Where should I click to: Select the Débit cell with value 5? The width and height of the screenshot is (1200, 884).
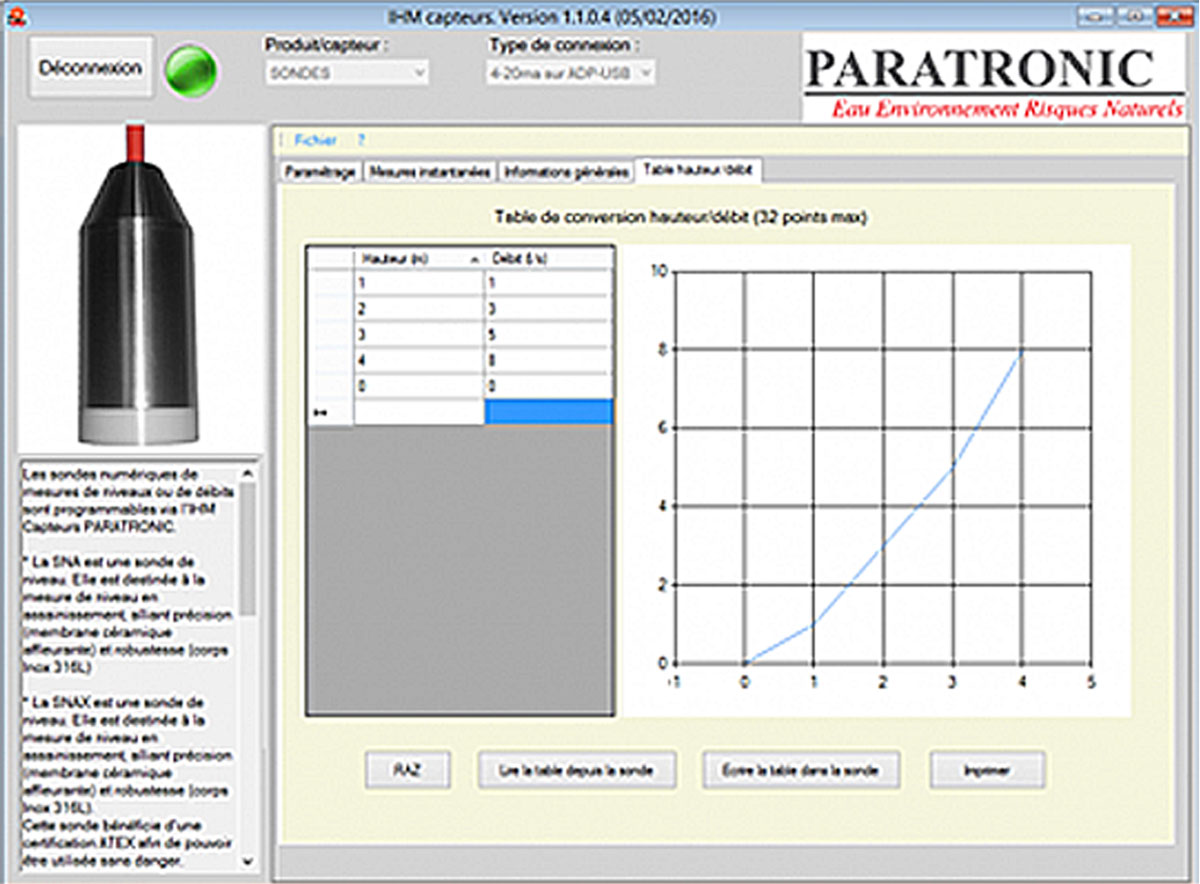click(548, 334)
